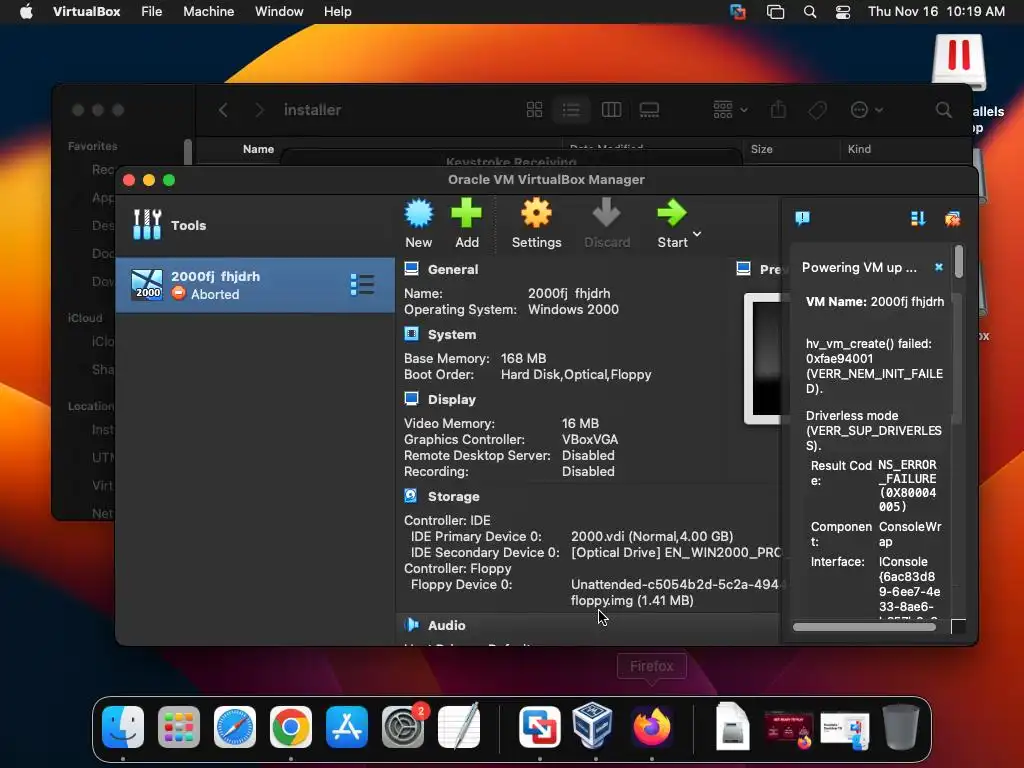The width and height of the screenshot is (1024, 768).
Task: Open Google Chrome from the Dock
Action: pos(291,727)
